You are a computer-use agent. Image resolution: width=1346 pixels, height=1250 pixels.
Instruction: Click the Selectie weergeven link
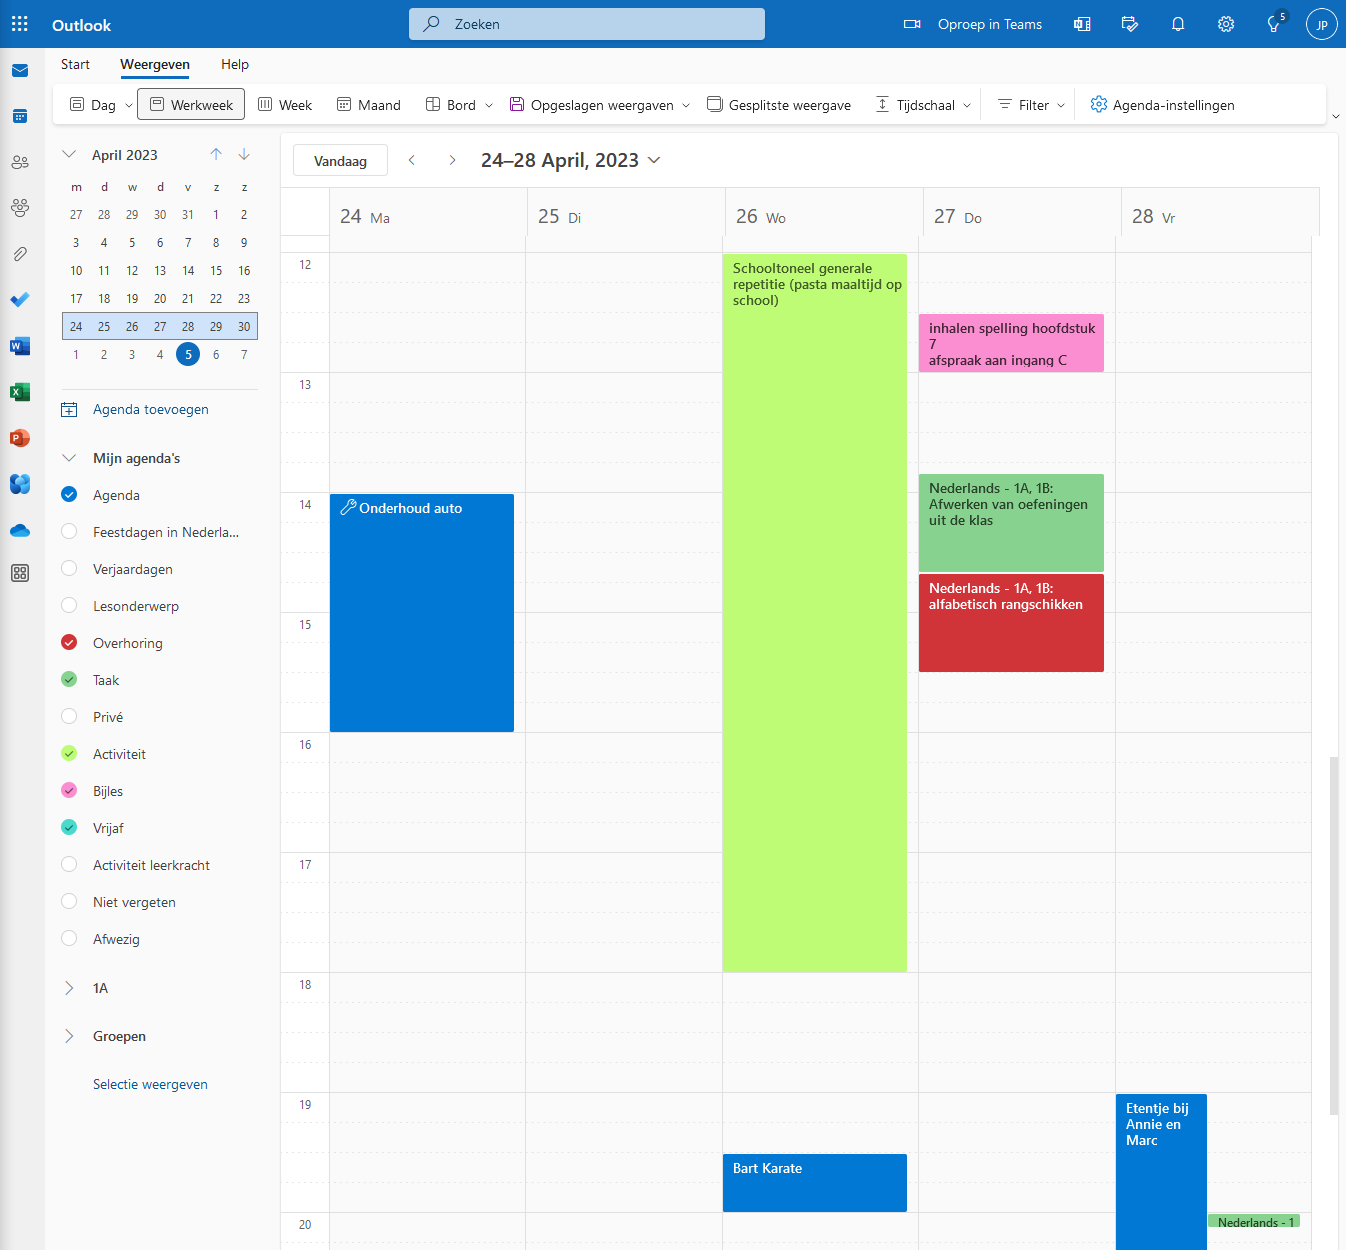(x=150, y=1084)
